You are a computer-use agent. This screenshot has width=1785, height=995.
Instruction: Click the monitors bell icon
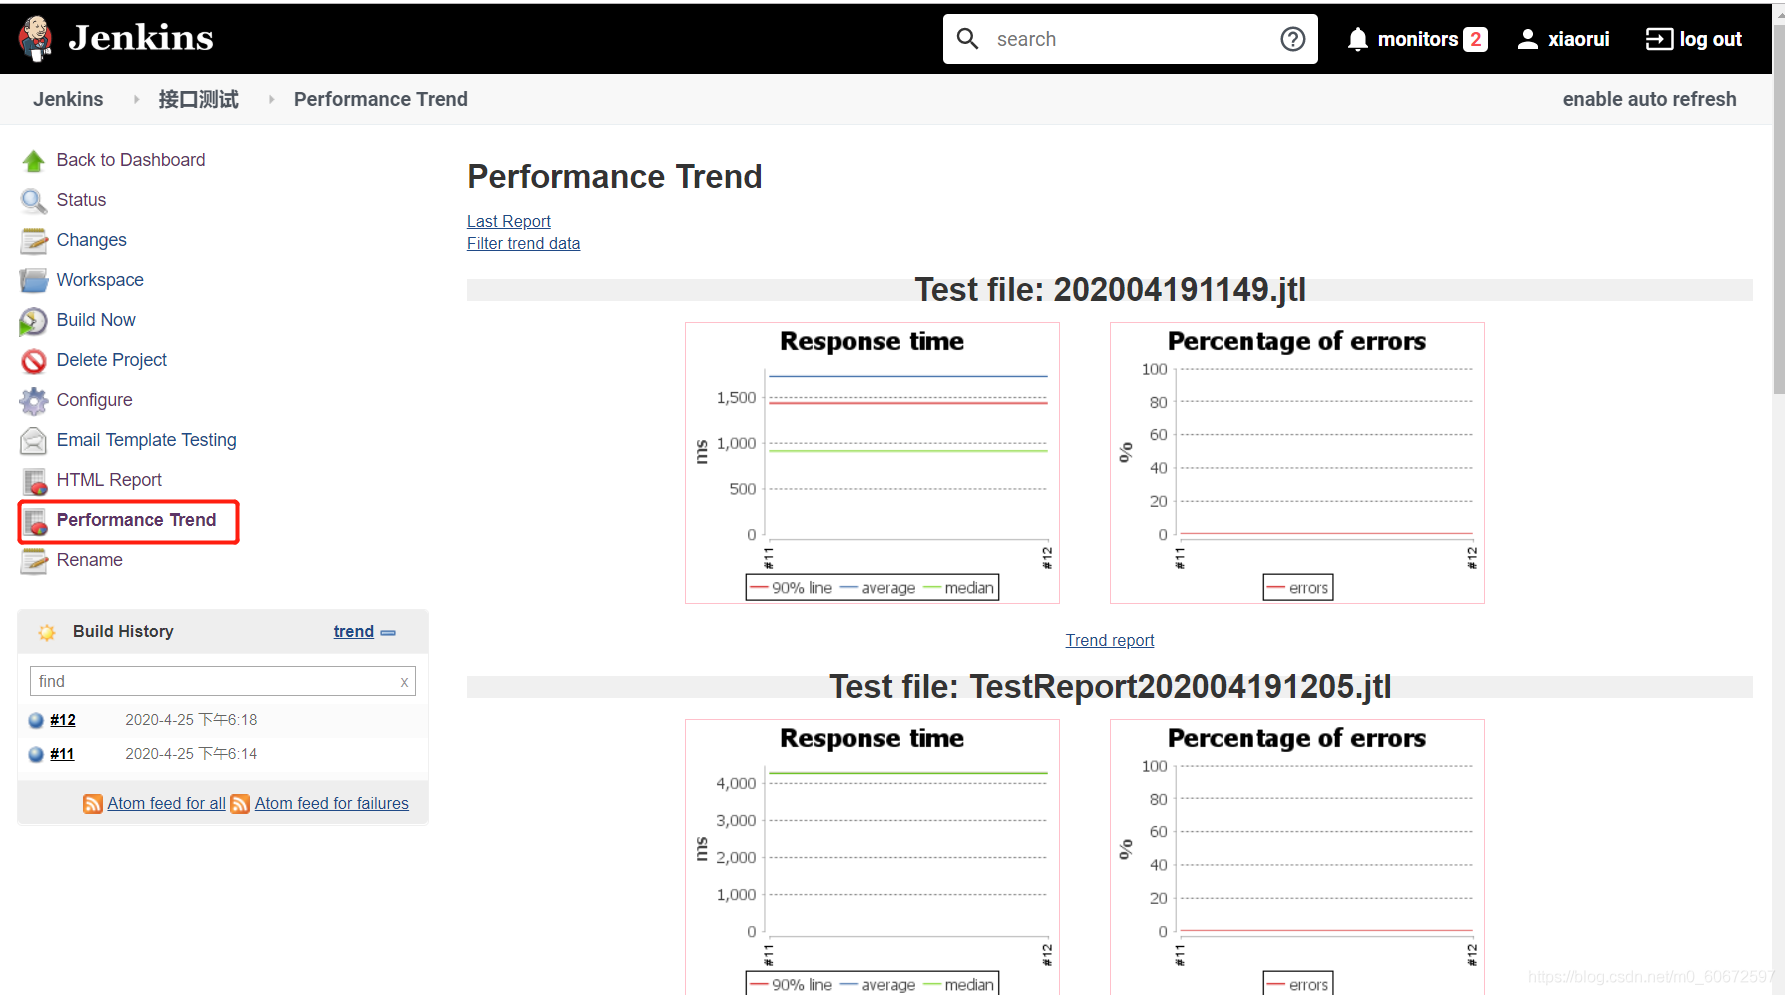point(1357,39)
